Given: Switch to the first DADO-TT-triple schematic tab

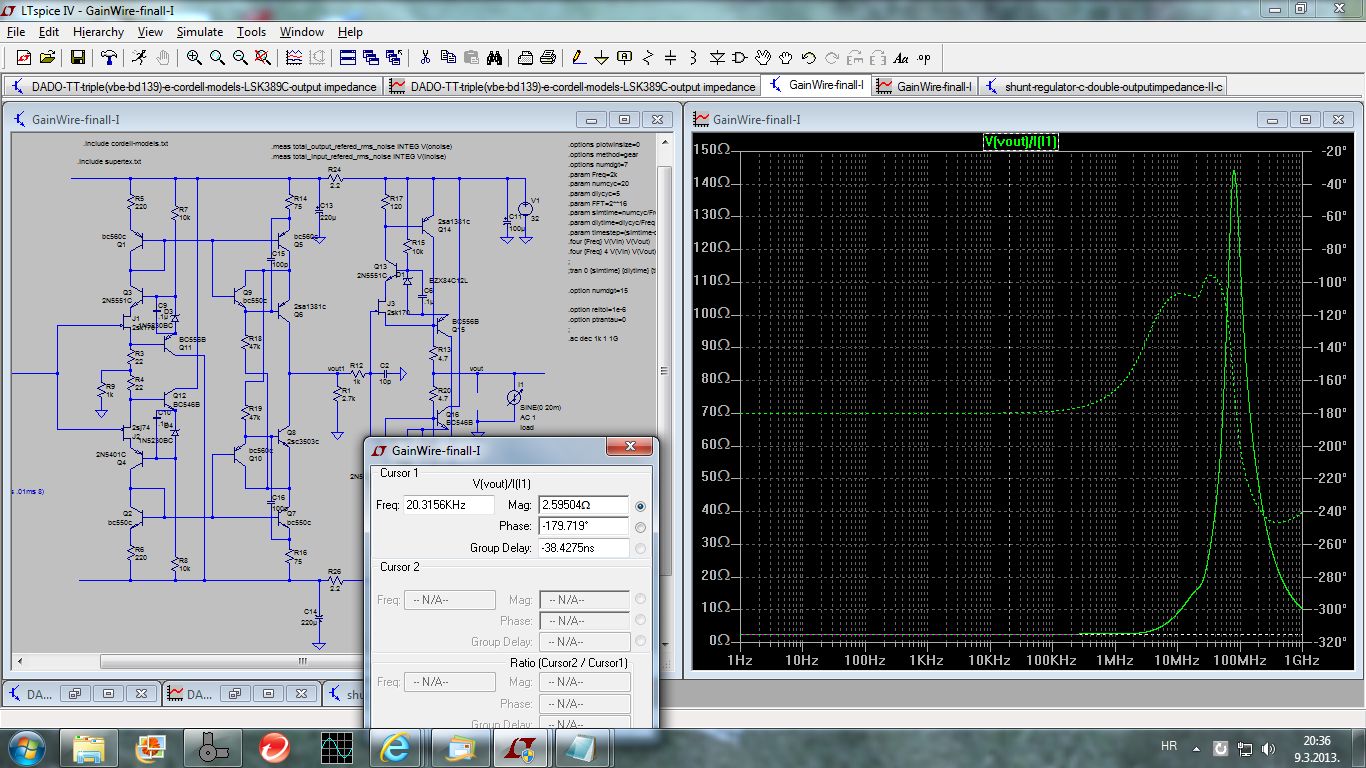Looking at the screenshot, I should [193, 86].
